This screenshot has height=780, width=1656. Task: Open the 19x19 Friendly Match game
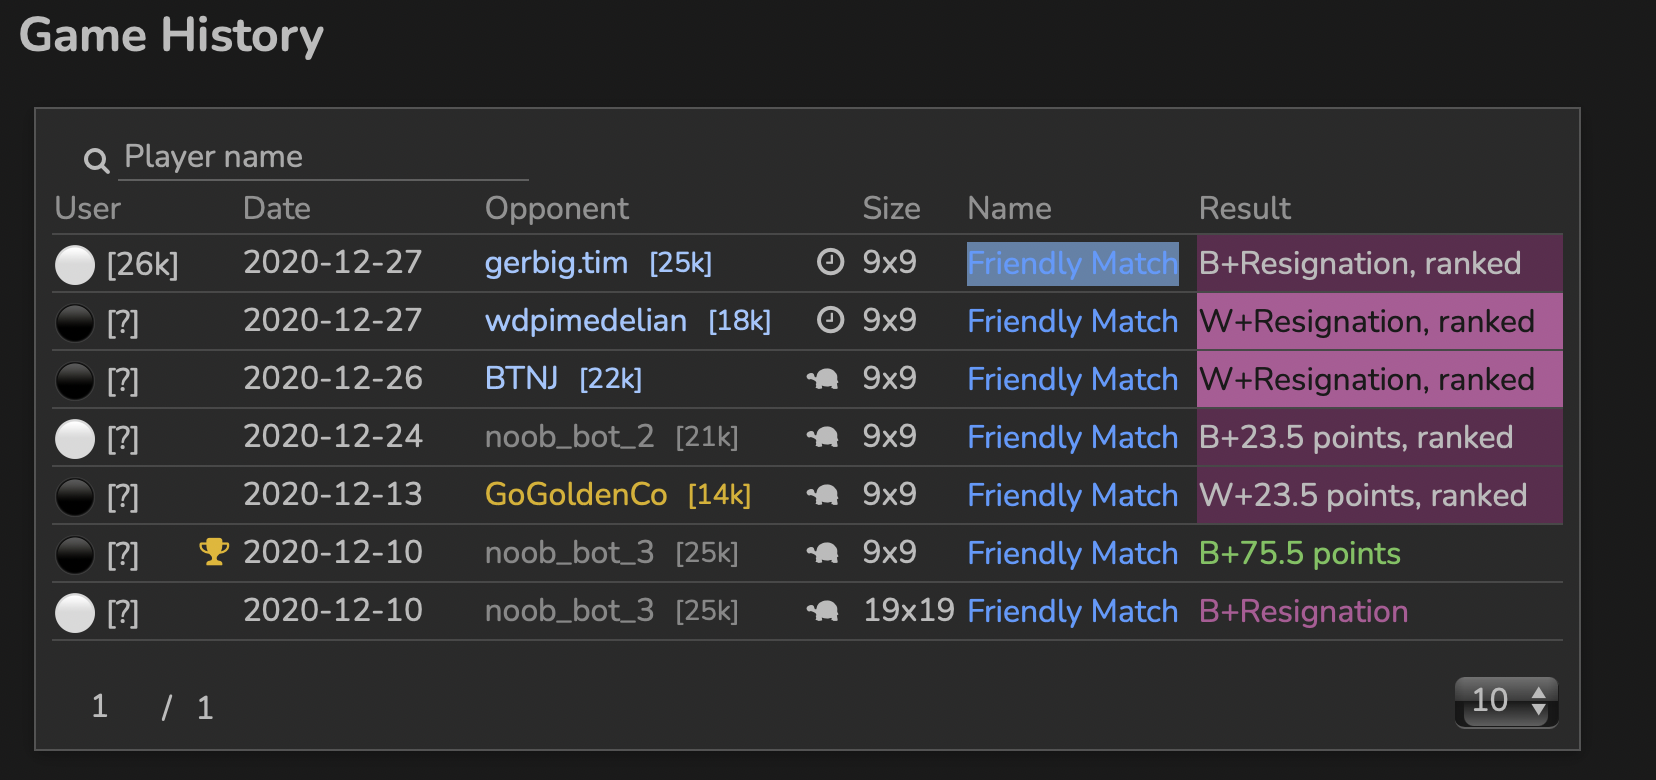click(1073, 611)
